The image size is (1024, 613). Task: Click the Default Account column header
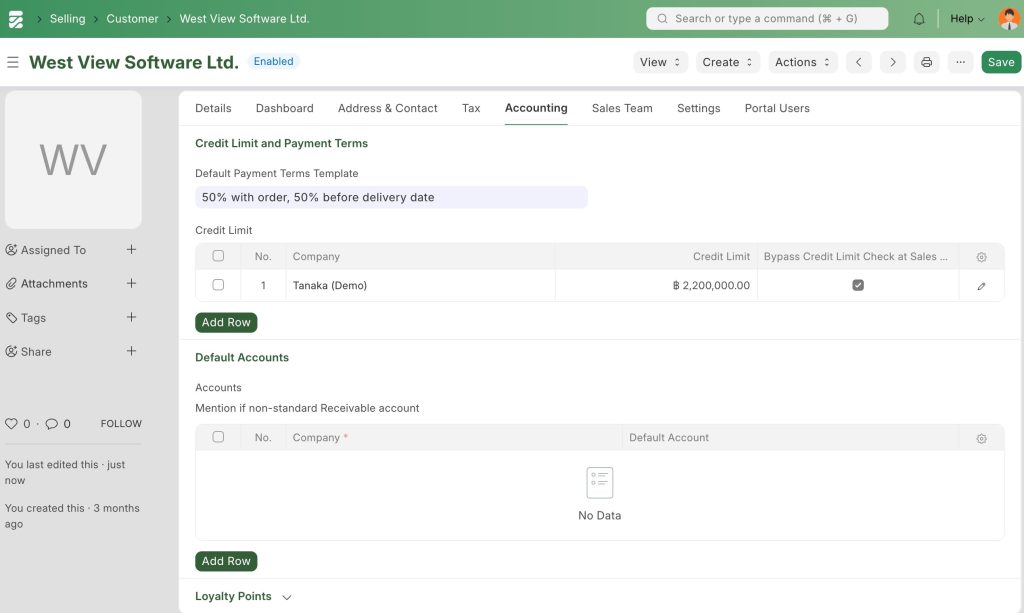tap(669, 437)
